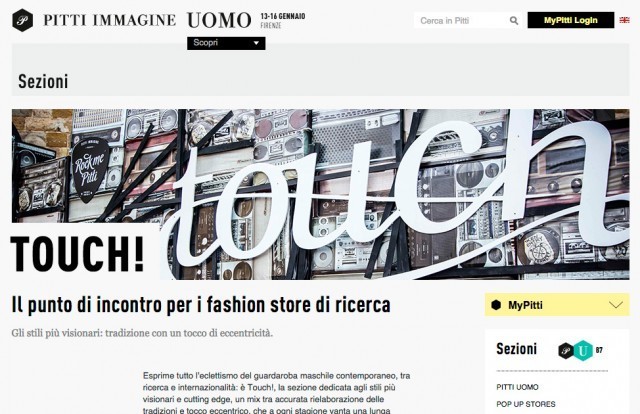The height and width of the screenshot is (414, 640).
Task: Click the PITTI IMMAGINE title link
Action: click(109, 20)
